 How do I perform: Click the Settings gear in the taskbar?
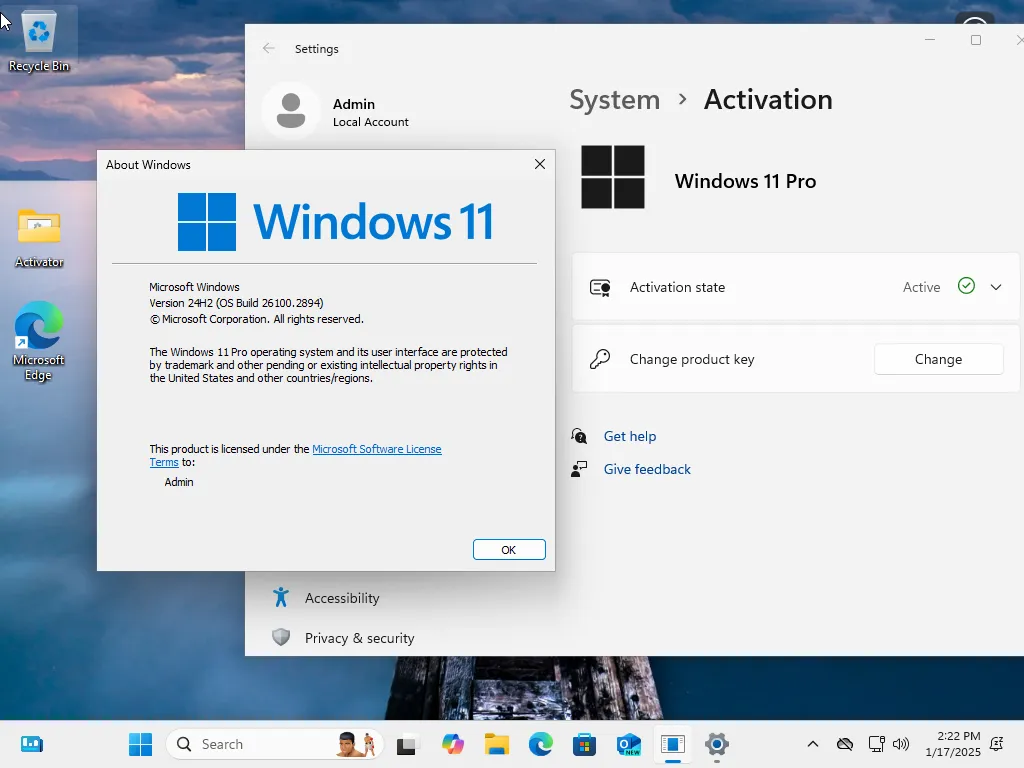pos(716,744)
